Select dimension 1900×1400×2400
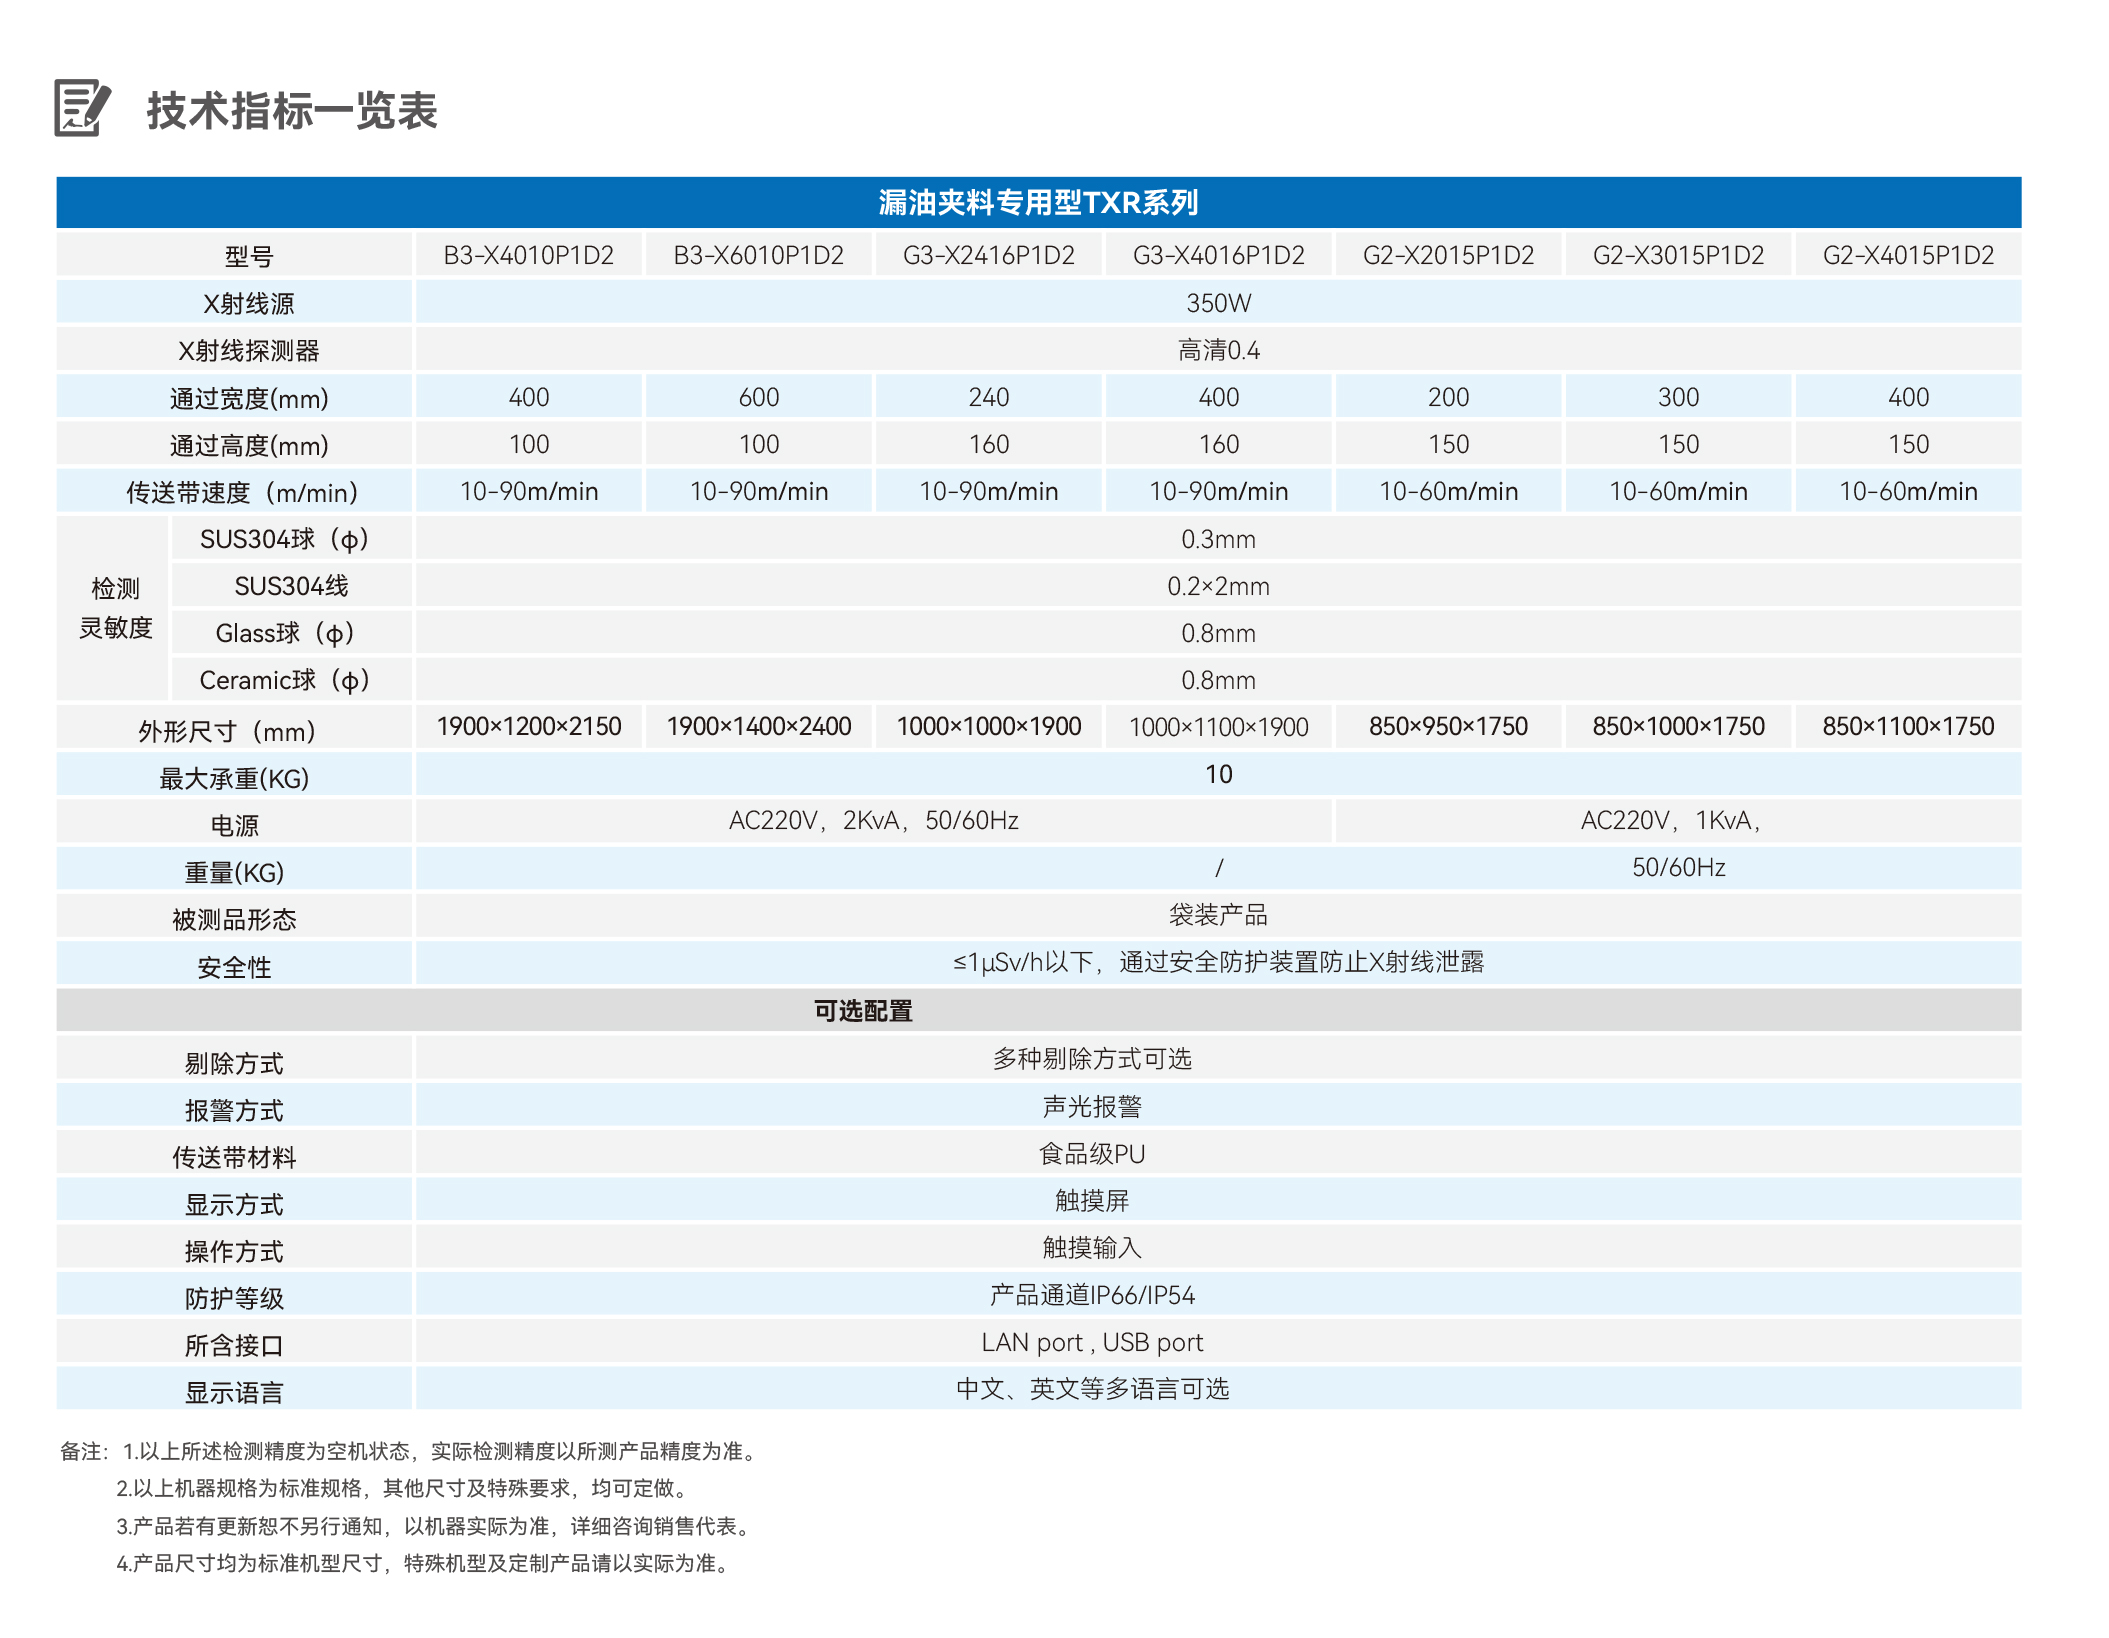 pos(758,726)
